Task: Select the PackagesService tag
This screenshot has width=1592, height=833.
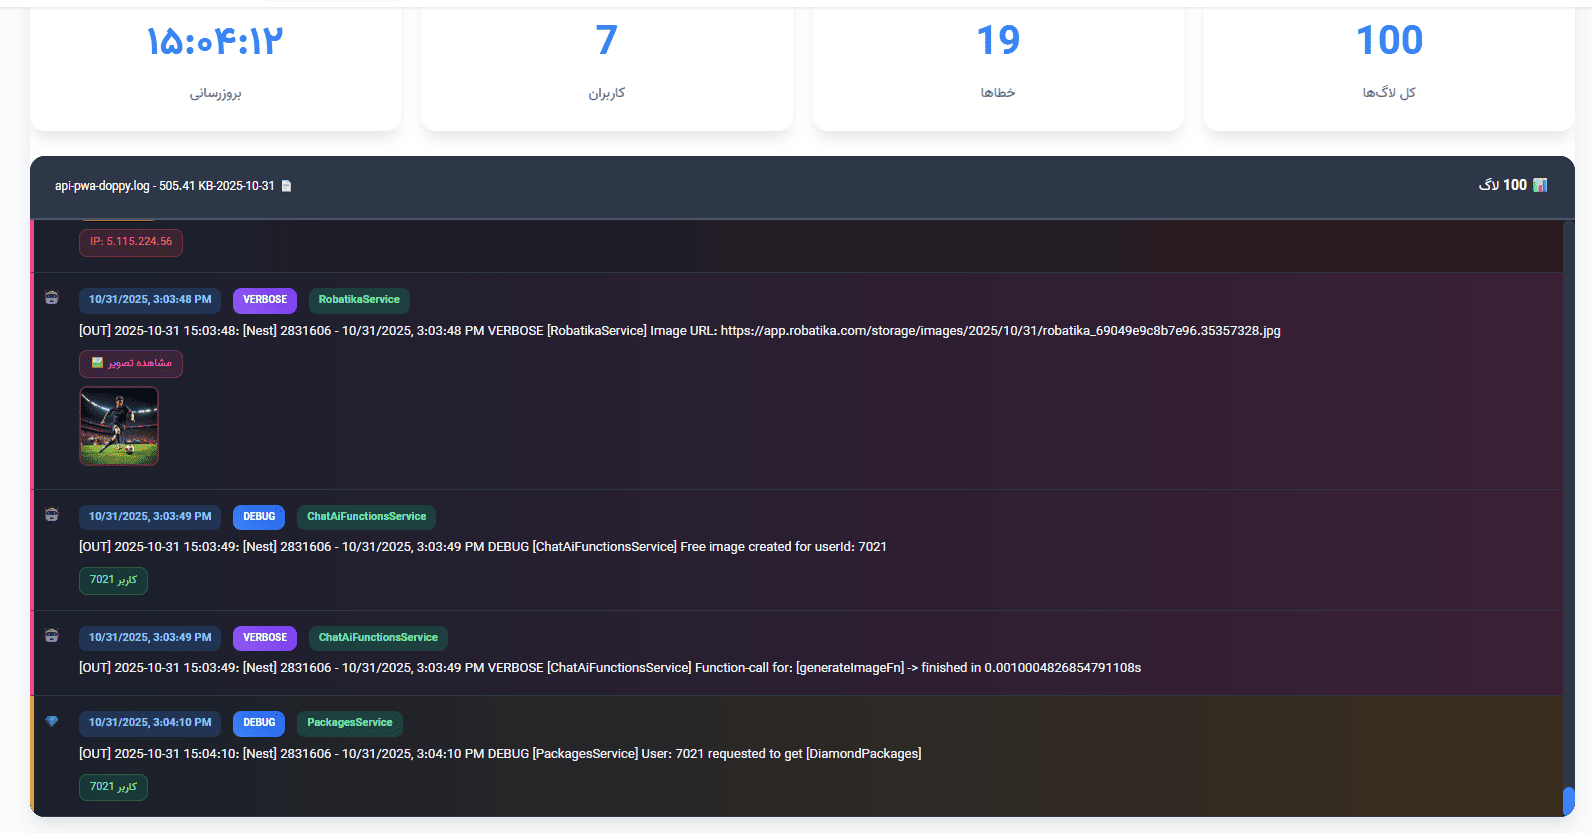Action: pos(349,723)
